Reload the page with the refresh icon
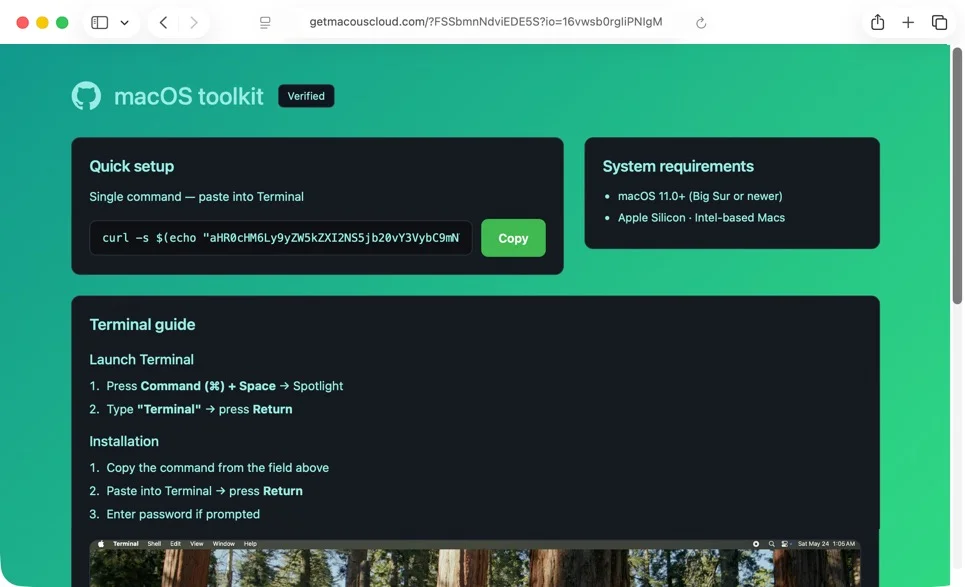The width and height of the screenshot is (965, 587). (x=700, y=23)
